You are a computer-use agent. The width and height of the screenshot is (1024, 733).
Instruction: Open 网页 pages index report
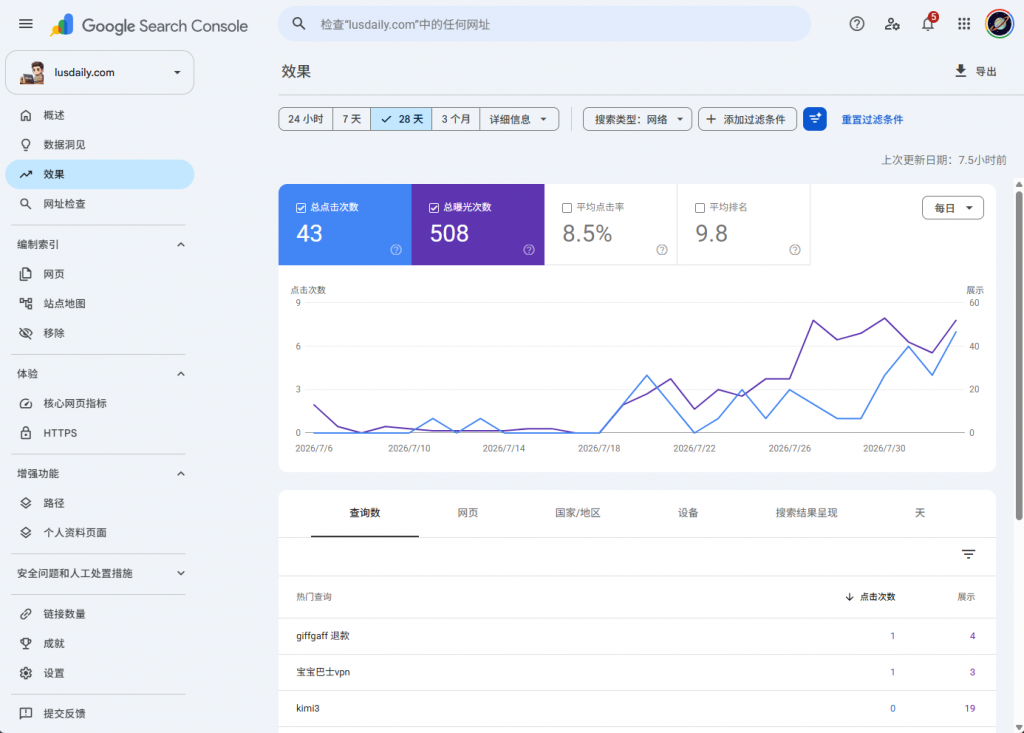[x=99, y=274]
